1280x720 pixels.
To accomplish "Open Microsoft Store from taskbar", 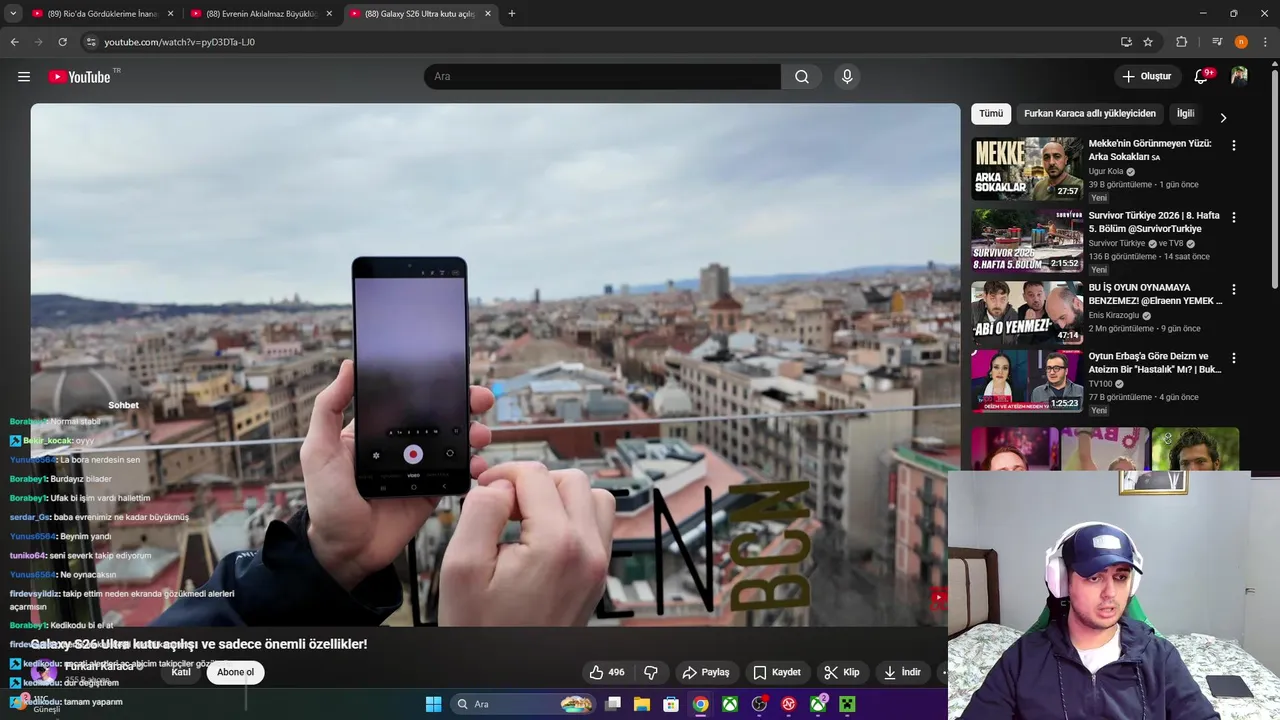I will tap(671, 704).
